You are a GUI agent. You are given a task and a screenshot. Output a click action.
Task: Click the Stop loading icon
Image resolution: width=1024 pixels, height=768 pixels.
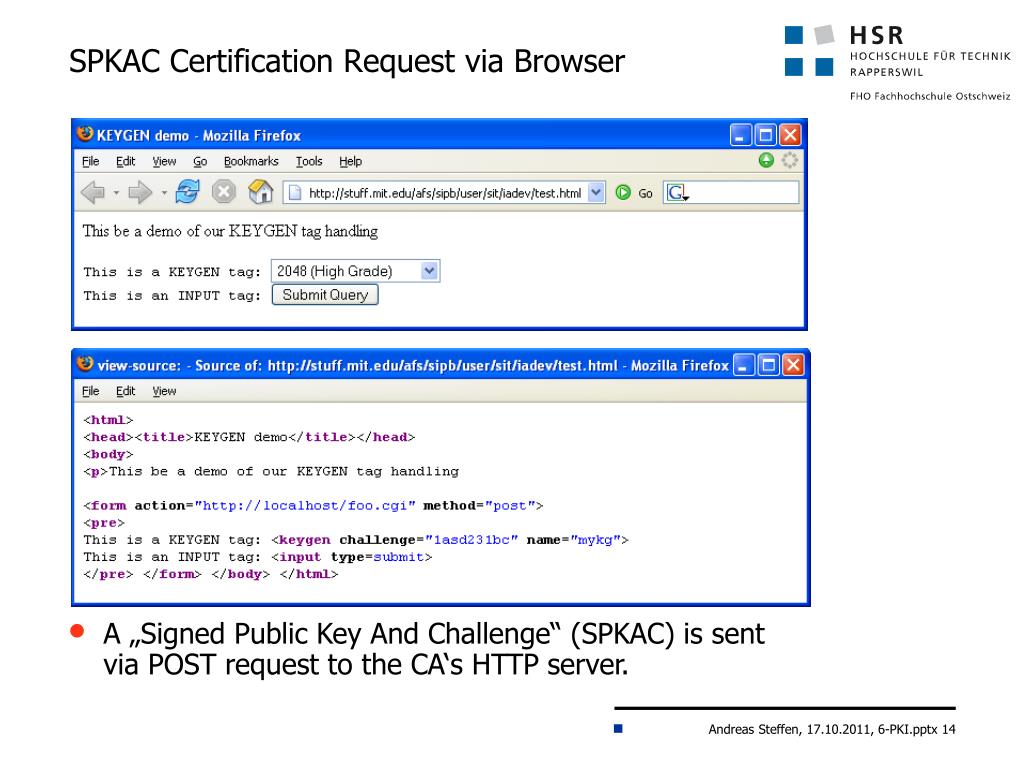click(x=224, y=192)
